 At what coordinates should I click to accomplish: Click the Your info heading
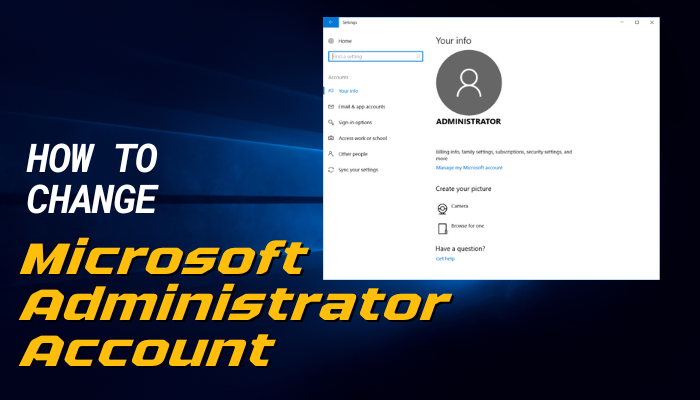point(453,41)
